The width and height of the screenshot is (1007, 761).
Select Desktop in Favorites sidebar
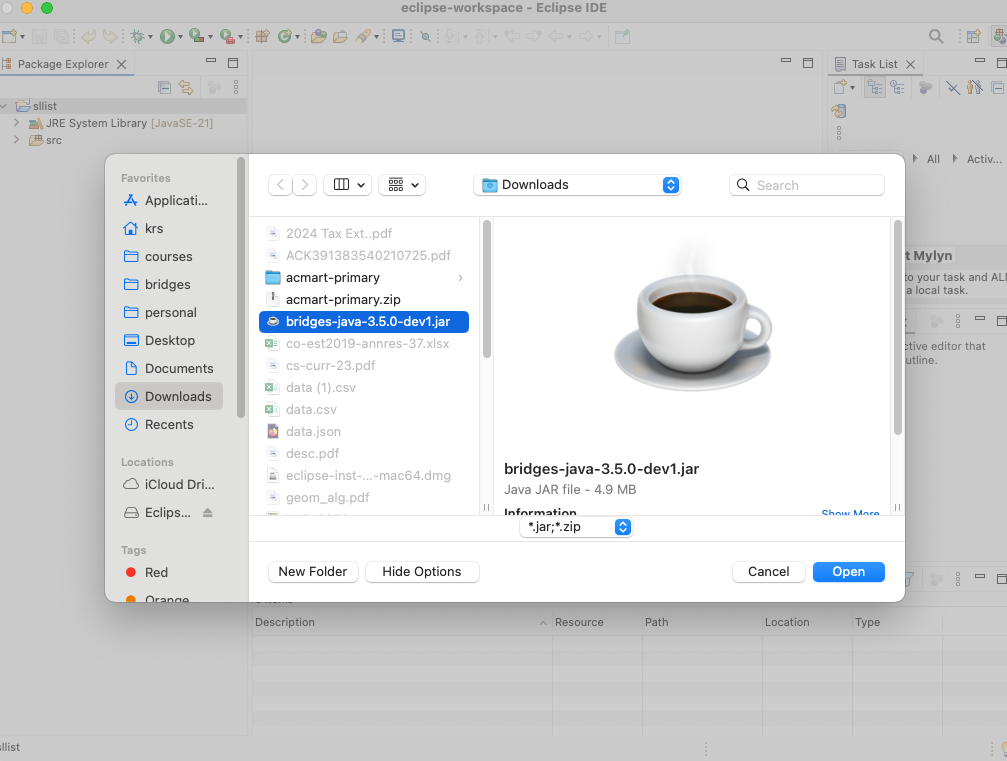[170, 340]
